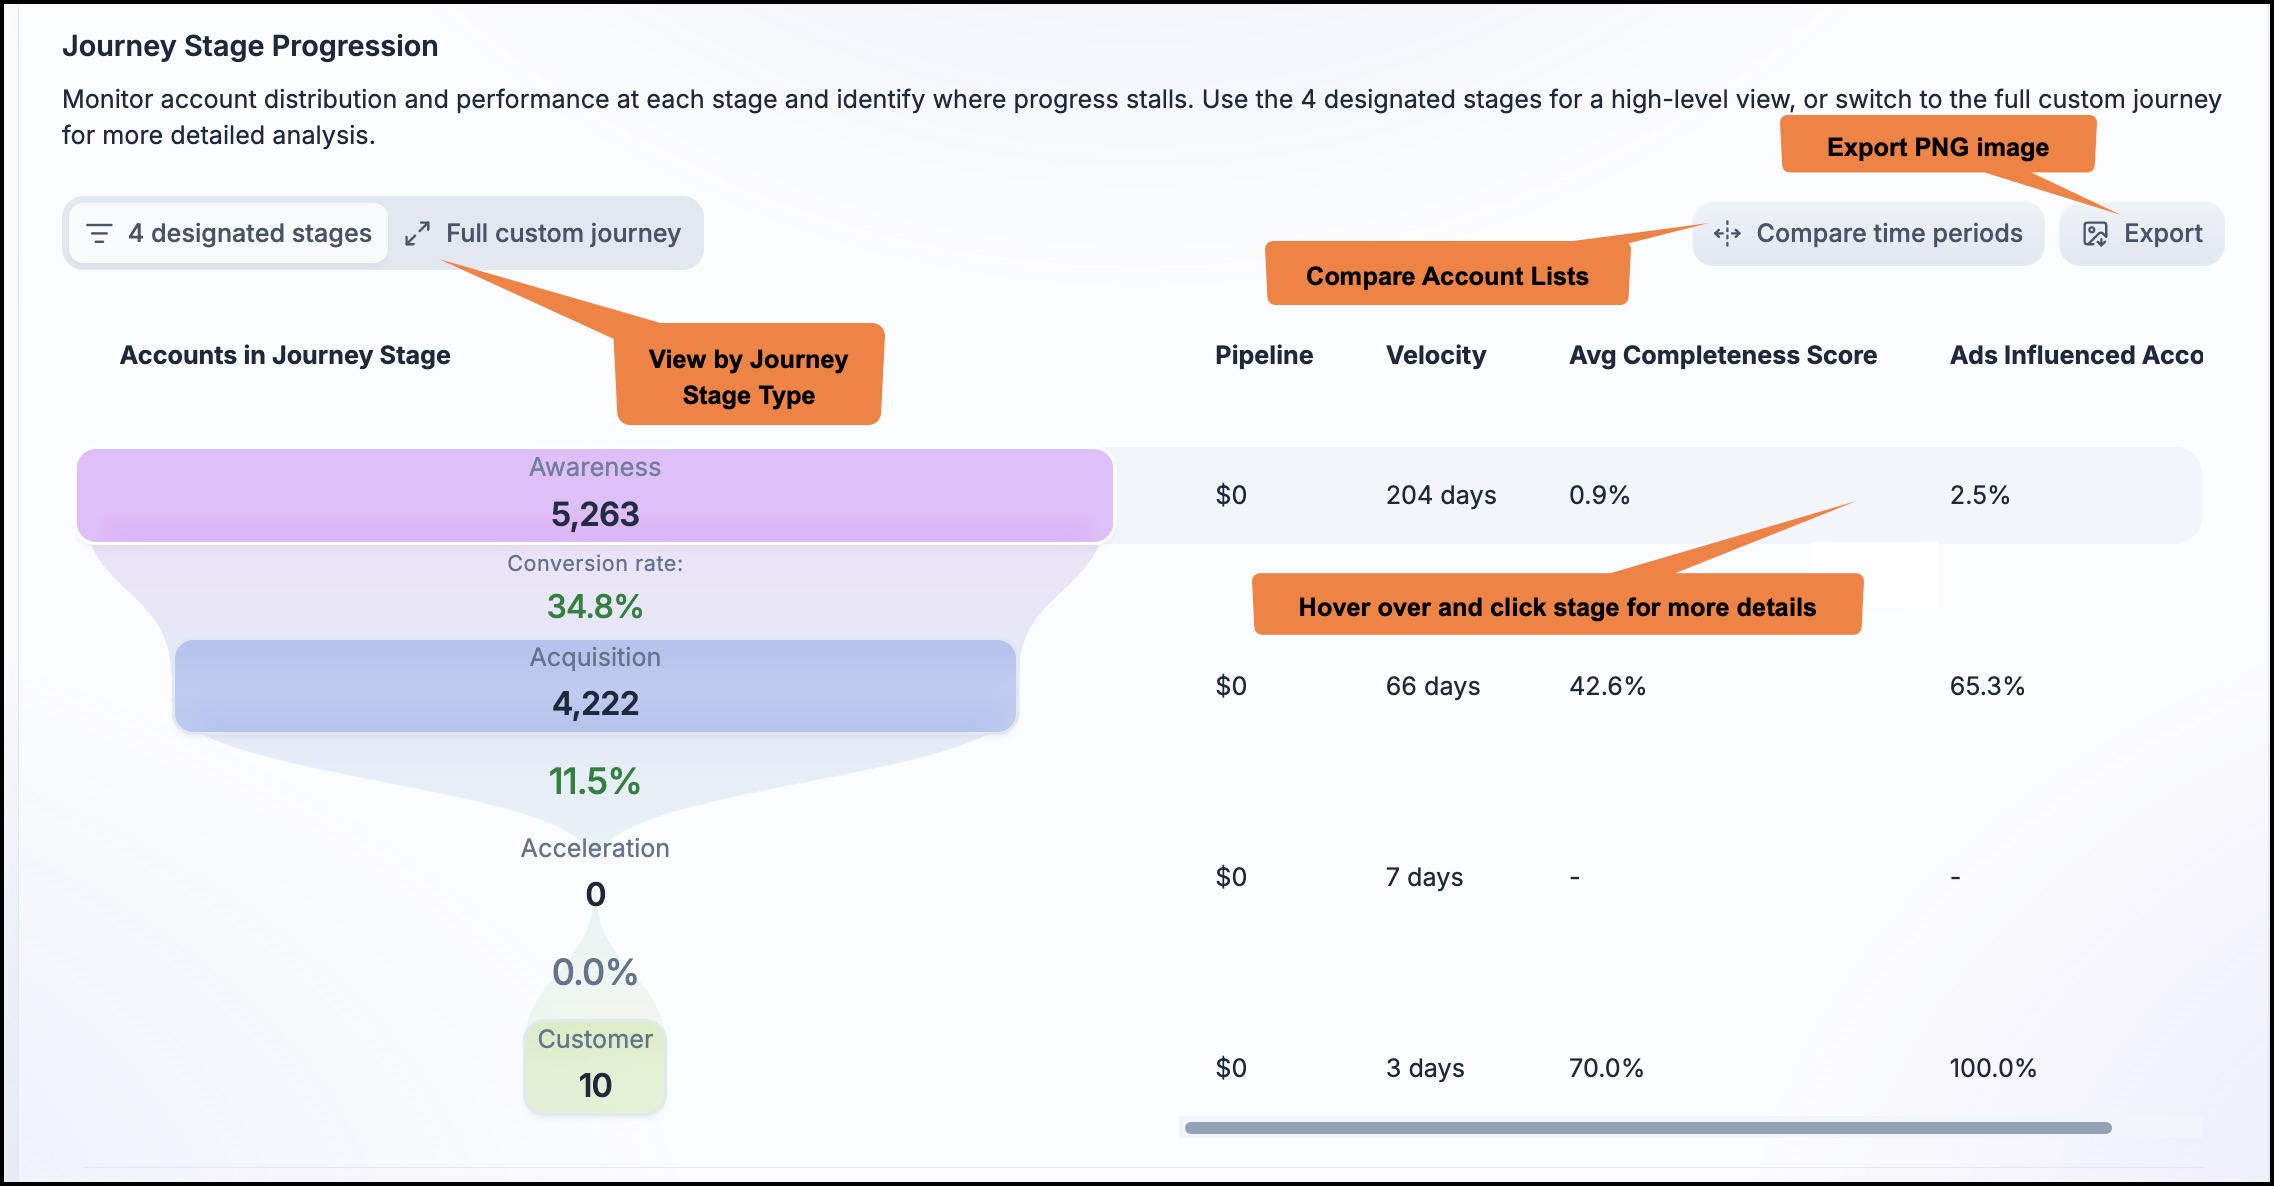This screenshot has width=2274, height=1186.
Task: Select the Acquisition funnel stage
Action: 595,686
